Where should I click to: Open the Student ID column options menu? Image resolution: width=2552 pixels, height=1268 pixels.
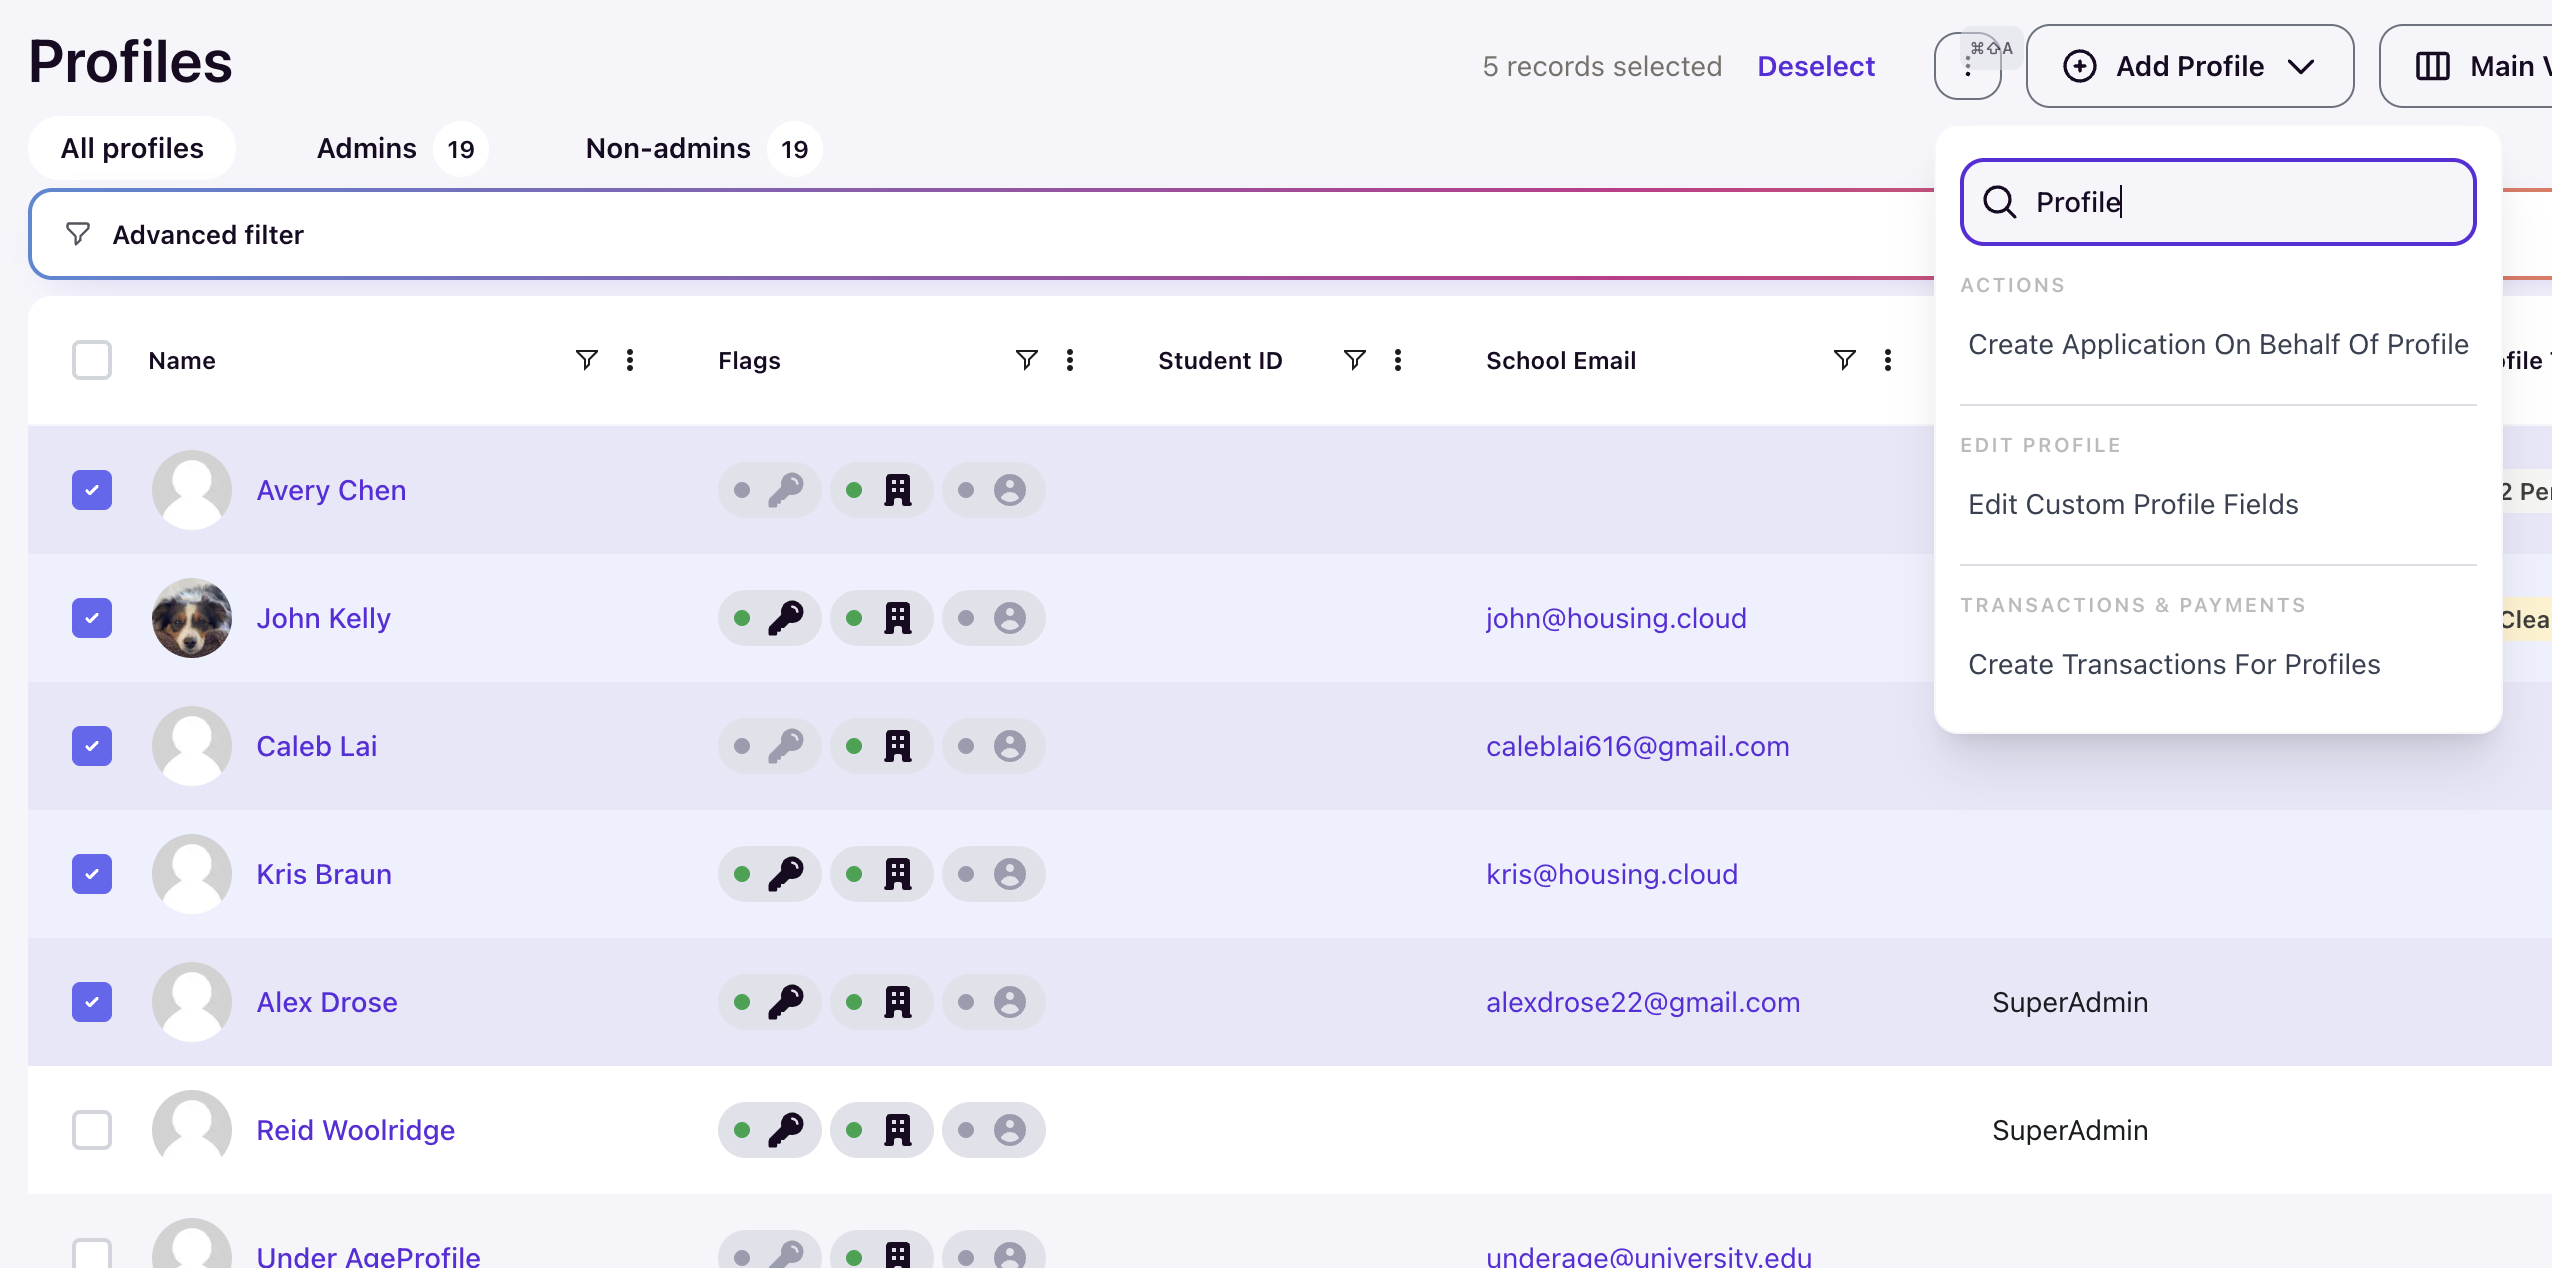[1398, 360]
